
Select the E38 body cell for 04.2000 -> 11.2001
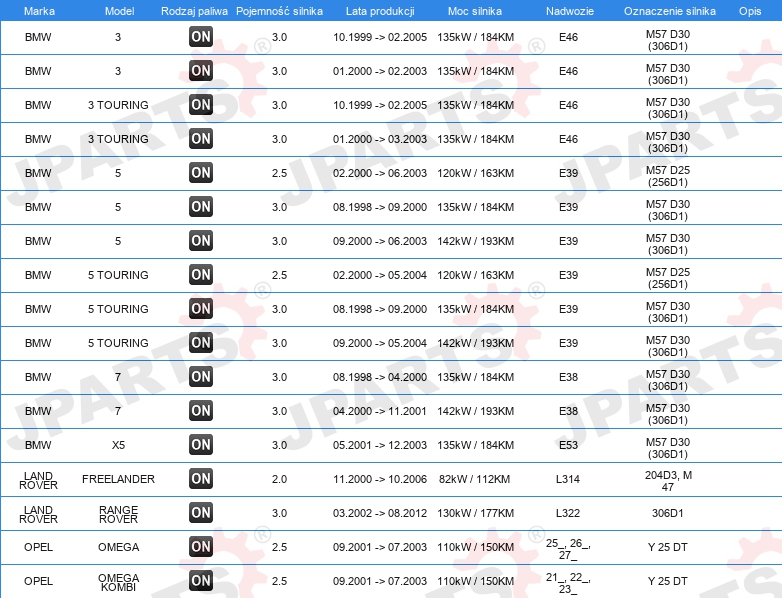tap(568, 411)
